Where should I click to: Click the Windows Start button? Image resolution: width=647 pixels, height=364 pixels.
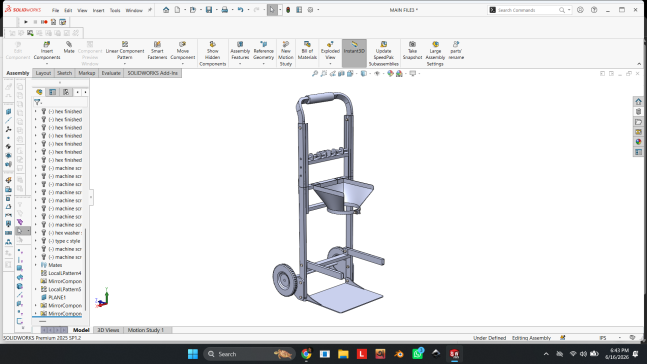pyautogui.click(x=193, y=354)
